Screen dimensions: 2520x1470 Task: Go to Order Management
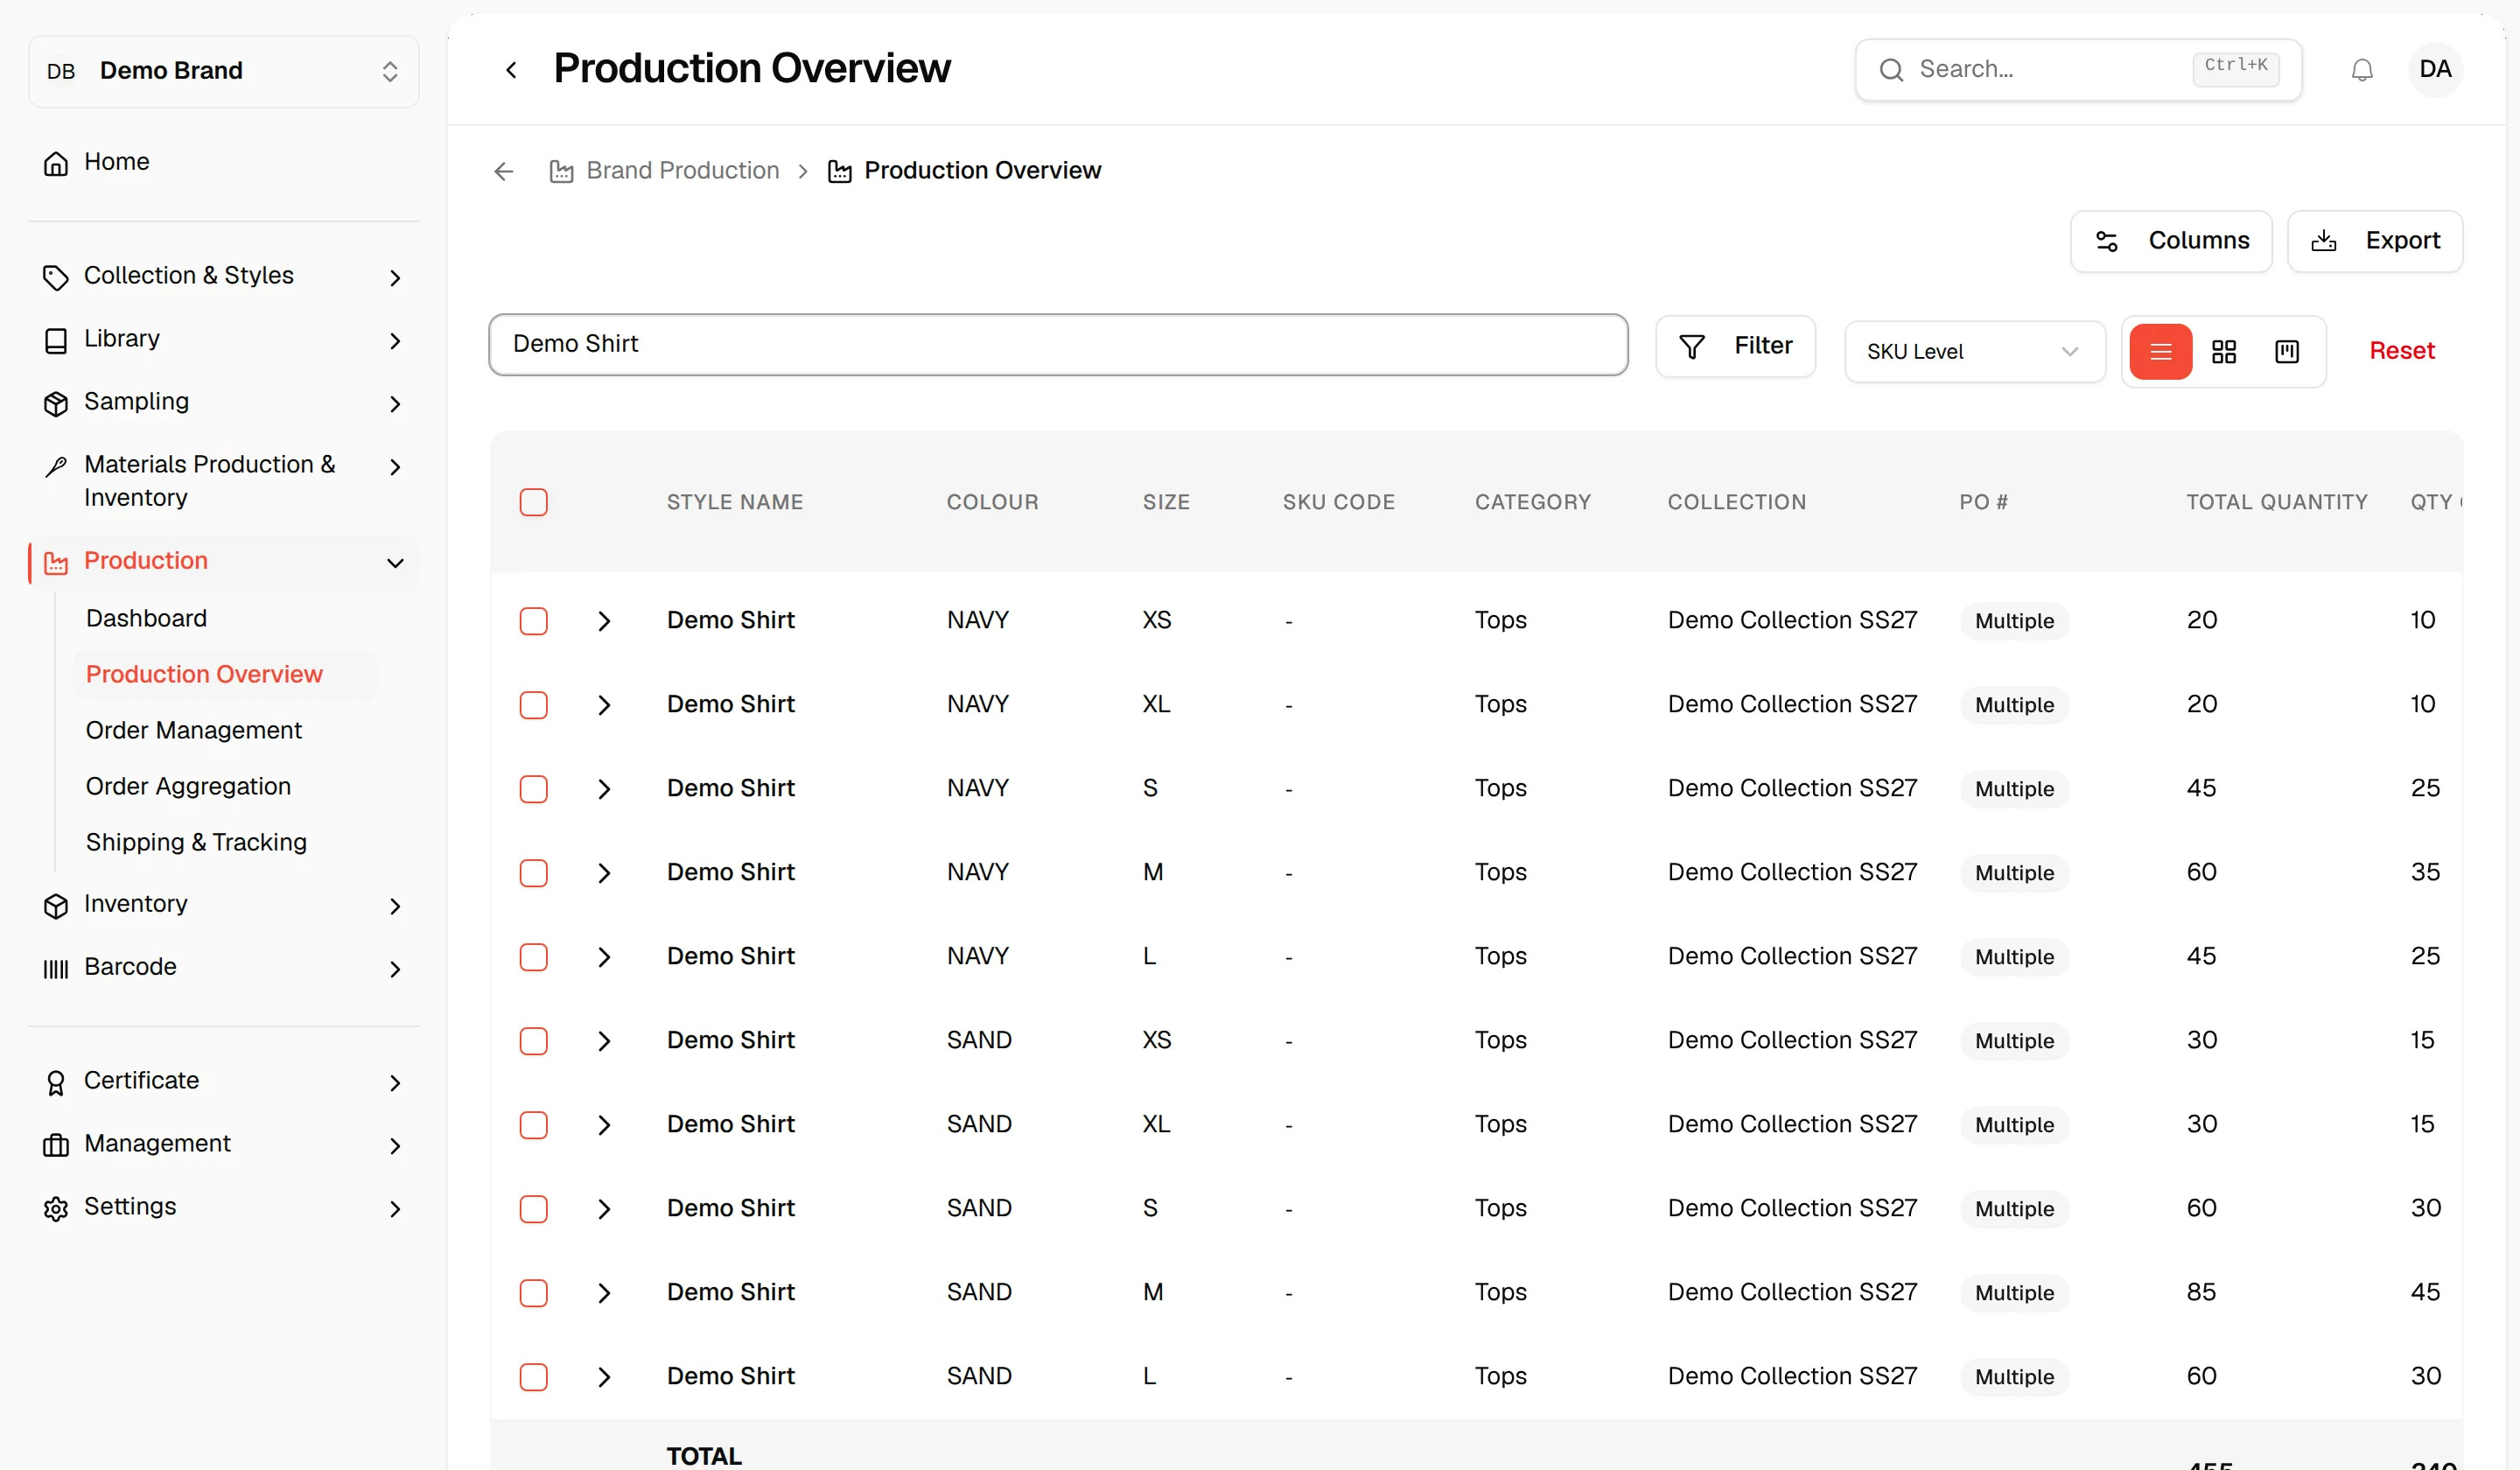(193, 730)
